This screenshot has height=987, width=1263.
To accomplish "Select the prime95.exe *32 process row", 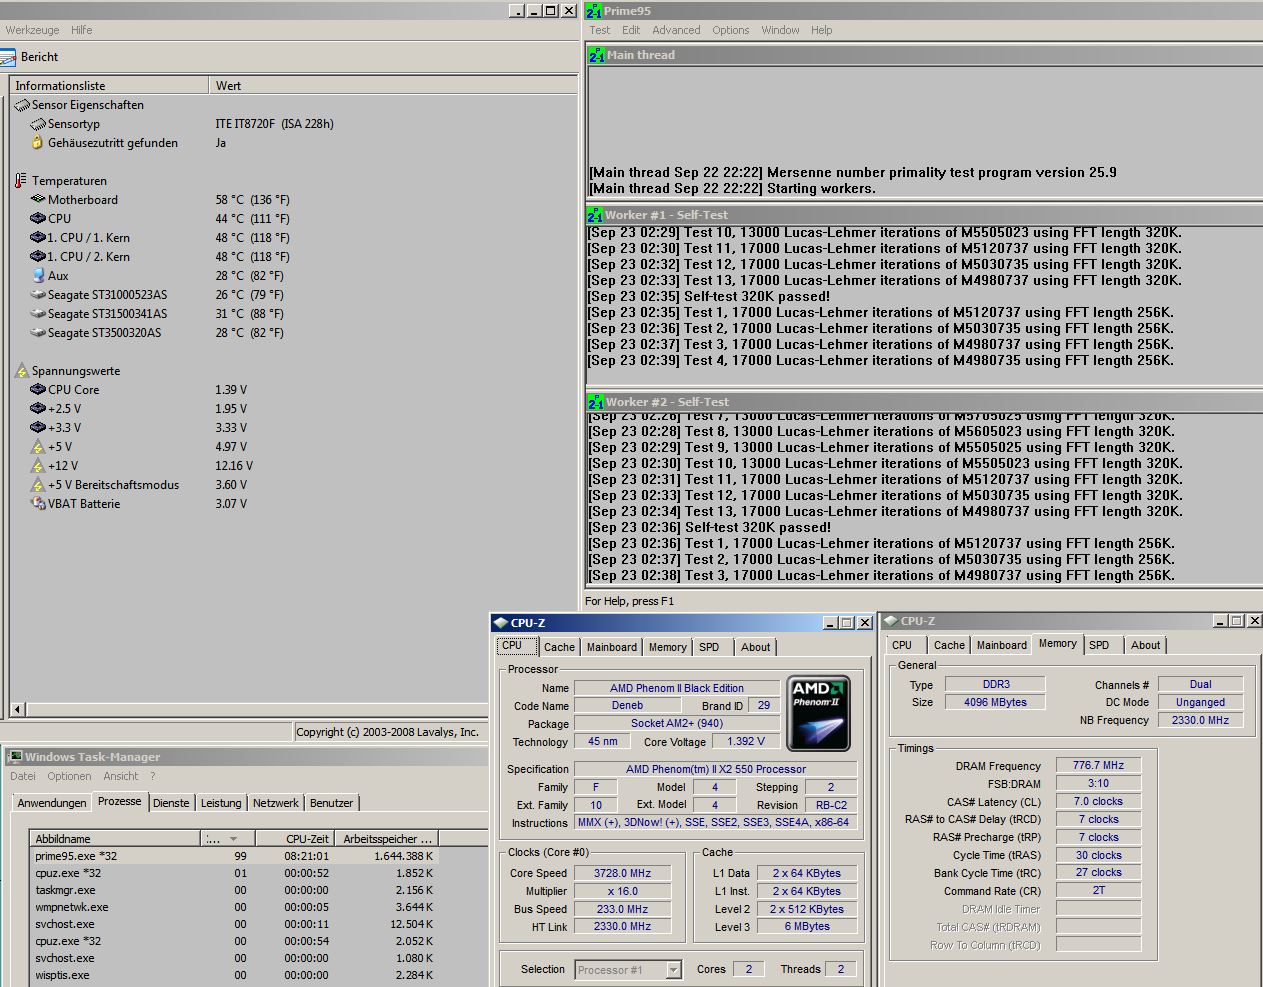I will 76,856.
